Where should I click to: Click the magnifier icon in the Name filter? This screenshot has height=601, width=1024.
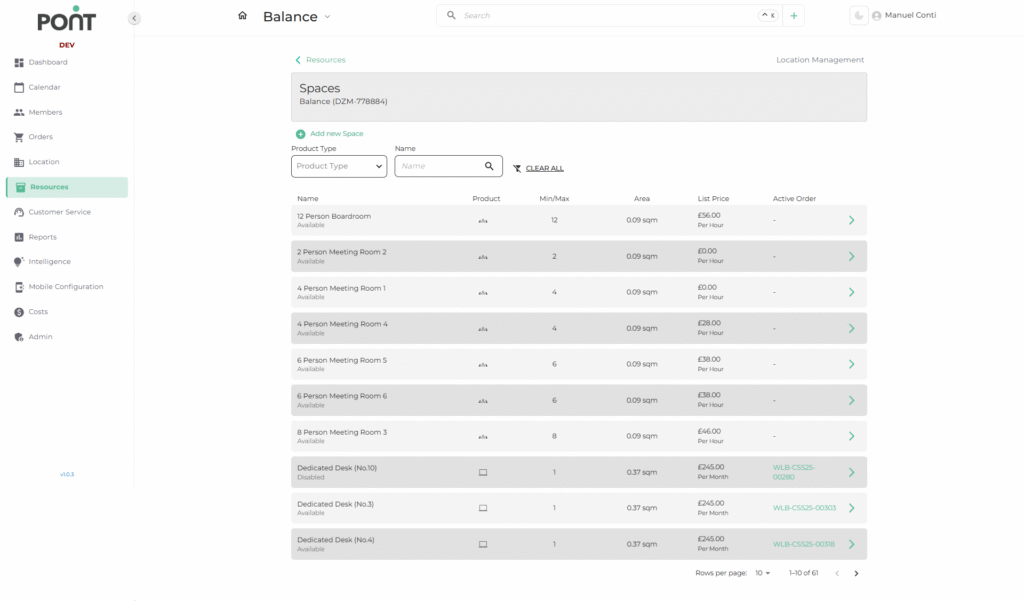tap(489, 166)
